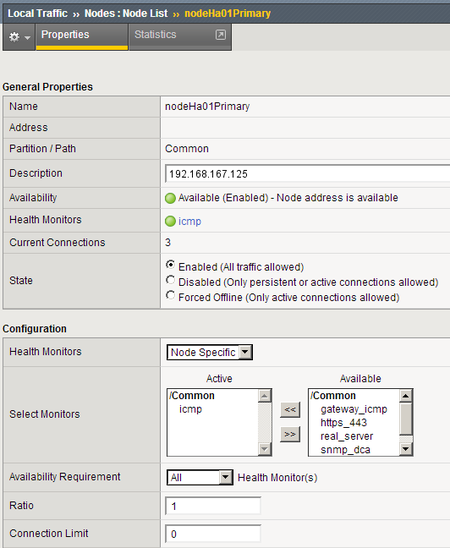The width and height of the screenshot is (450, 548).
Task: Open Availability Requirement All dropdown
Action: tap(200, 477)
